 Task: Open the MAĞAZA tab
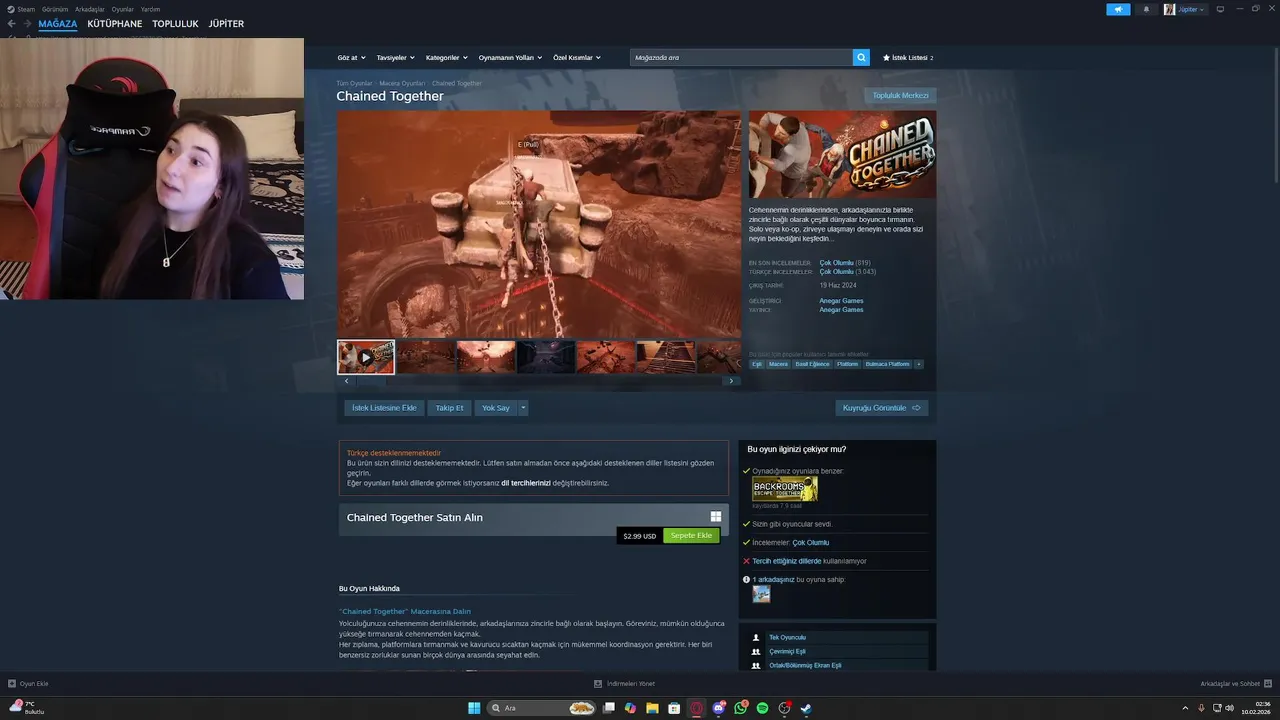tap(58, 23)
